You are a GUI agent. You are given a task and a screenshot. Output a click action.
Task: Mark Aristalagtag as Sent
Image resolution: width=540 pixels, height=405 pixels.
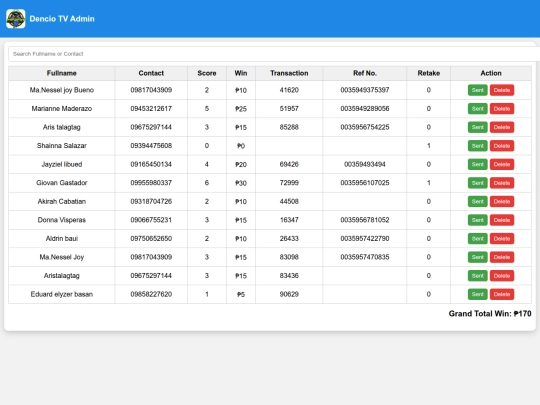coord(477,276)
